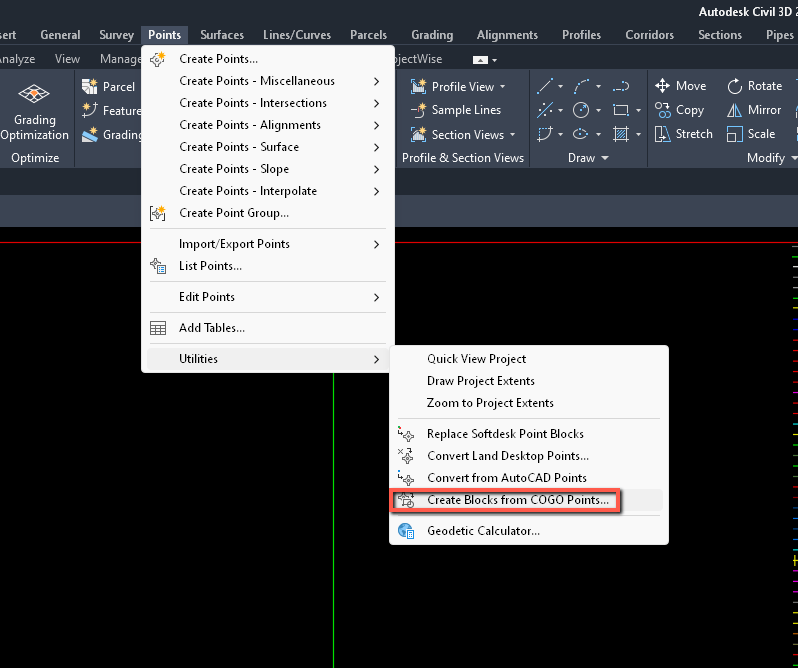Select the Polyline draw tool
The image size is (798, 668).
point(621,86)
